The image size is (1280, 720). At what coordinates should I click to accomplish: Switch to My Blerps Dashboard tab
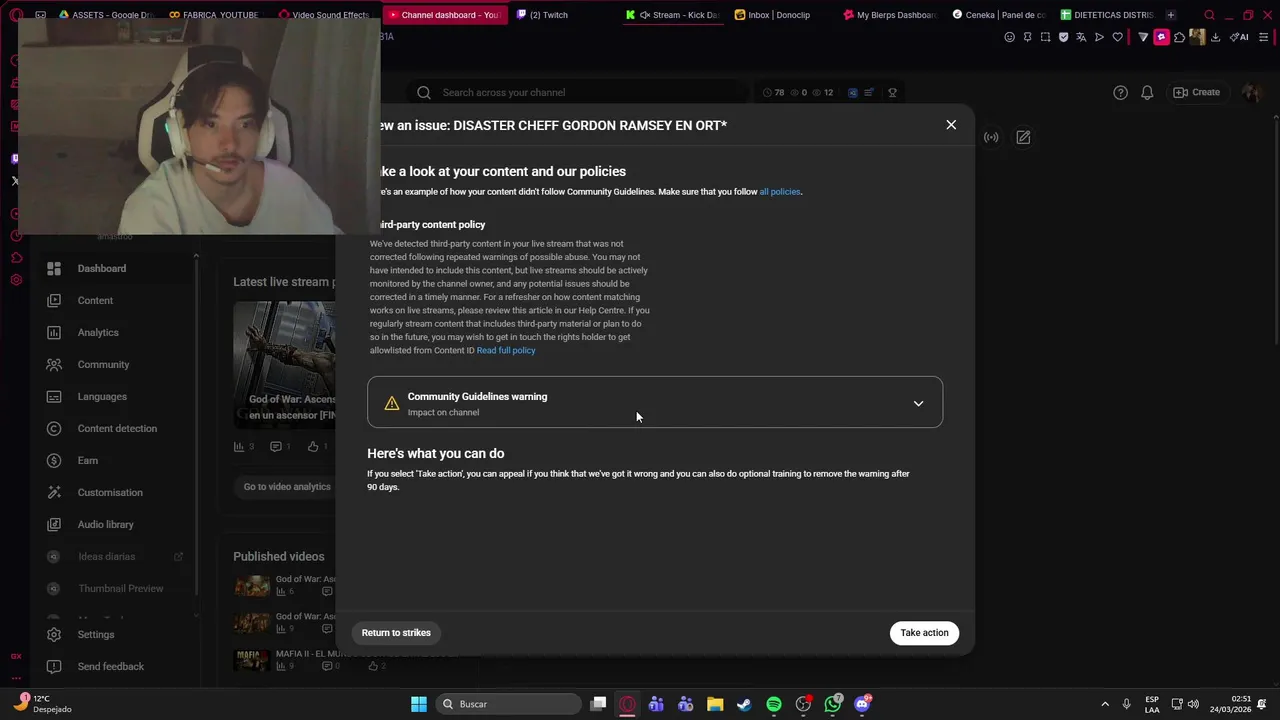click(889, 15)
